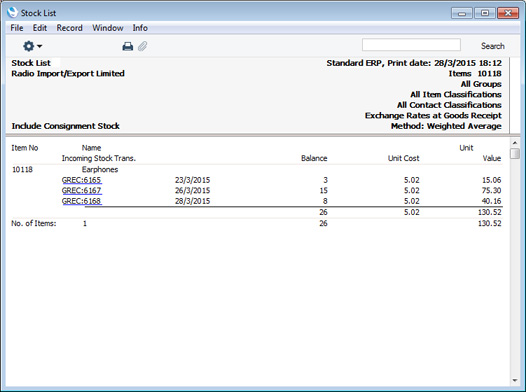Click the Stock List app icon in title bar
The height and width of the screenshot is (392, 526).
12,13
